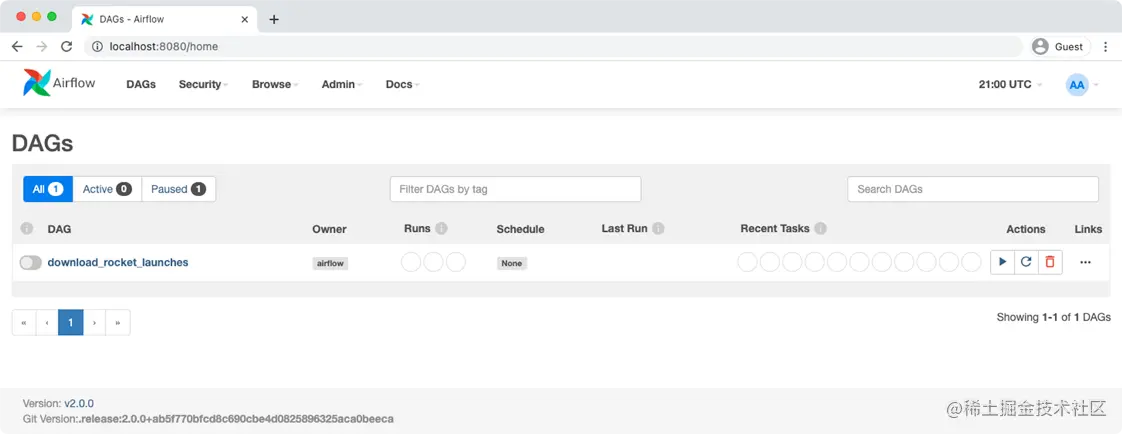This screenshot has width=1122, height=434.
Task: Unpause the download_rocket_launches DAG toggle
Action: (x=31, y=263)
